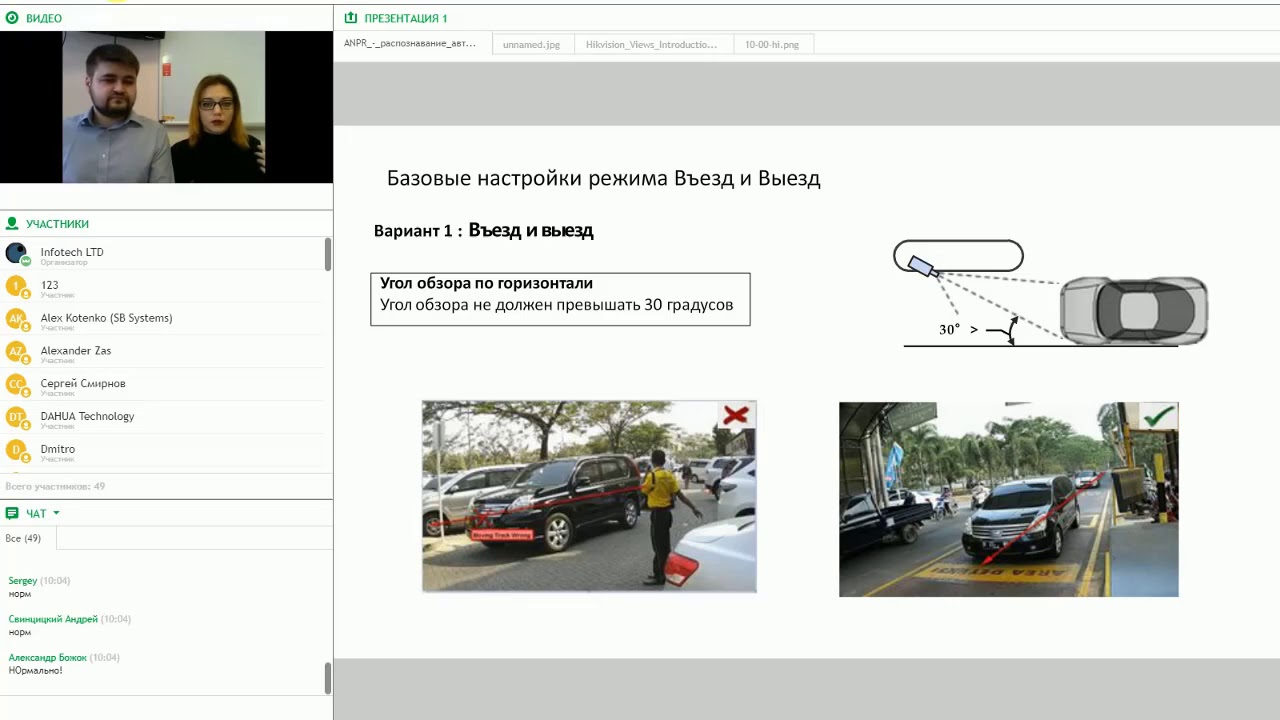
Task: Click the Participants panel person icon
Action: 12,224
